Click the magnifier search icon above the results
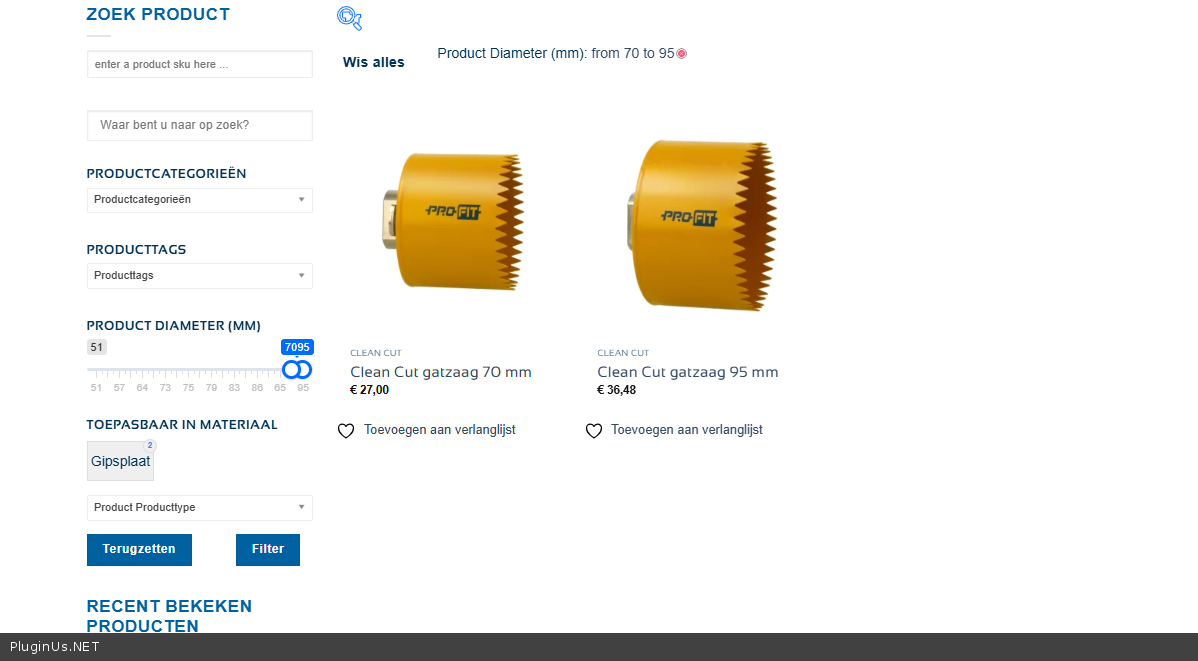The width and height of the screenshot is (1198, 661). point(349,17)
